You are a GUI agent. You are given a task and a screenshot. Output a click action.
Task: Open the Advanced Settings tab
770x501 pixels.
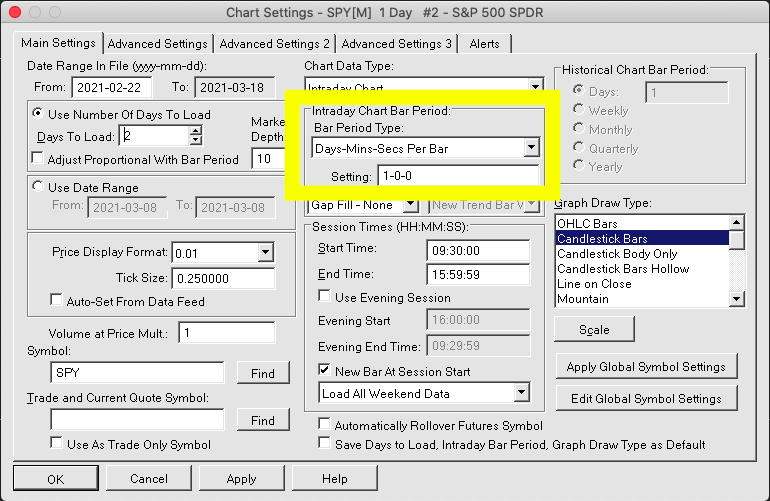click(158, 44)
